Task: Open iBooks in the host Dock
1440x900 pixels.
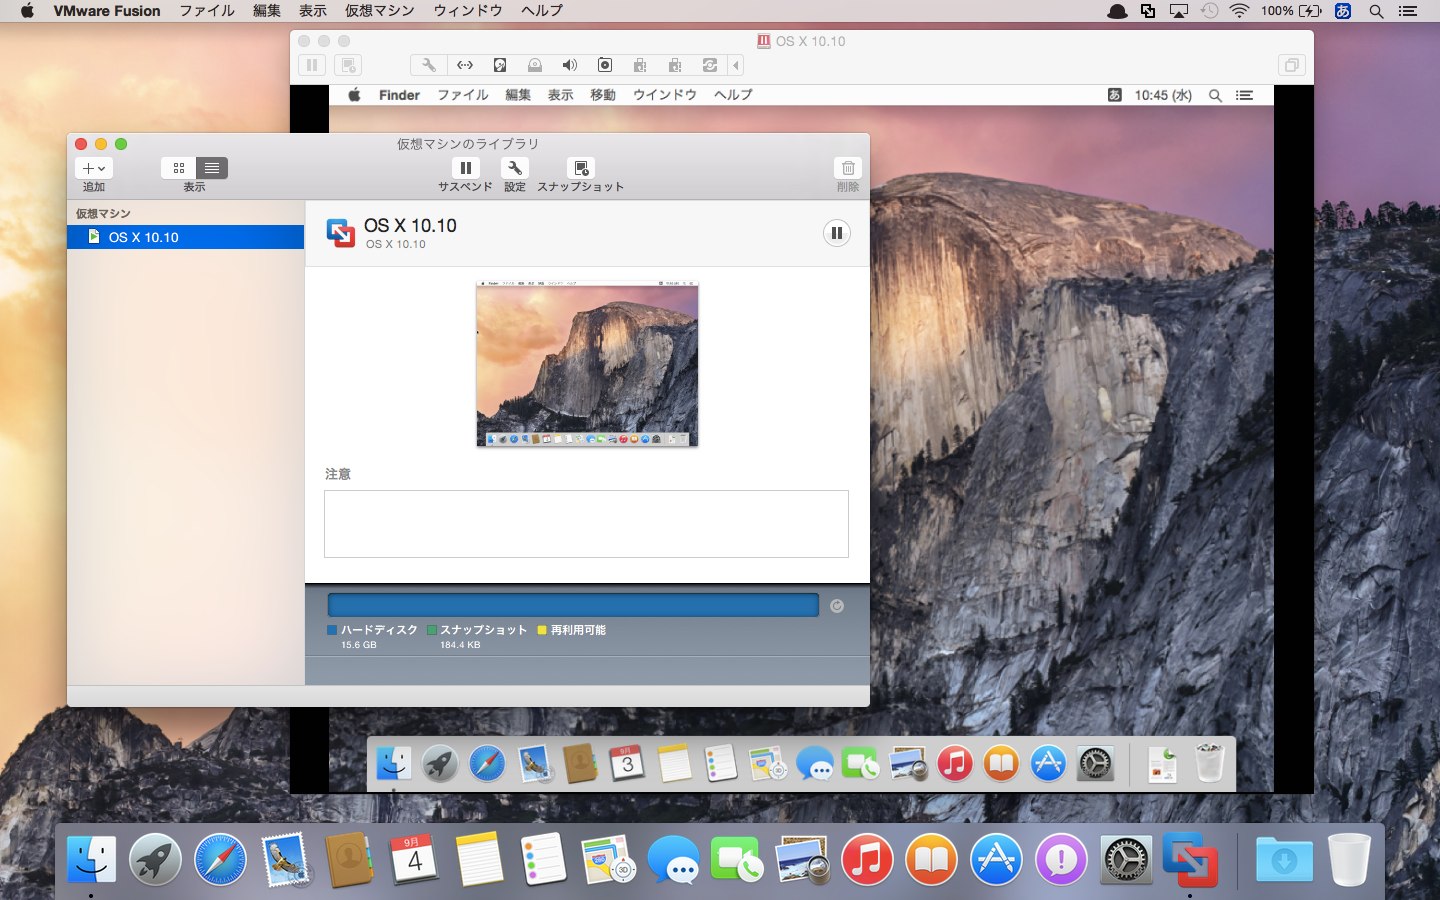Action: (931, 859)
